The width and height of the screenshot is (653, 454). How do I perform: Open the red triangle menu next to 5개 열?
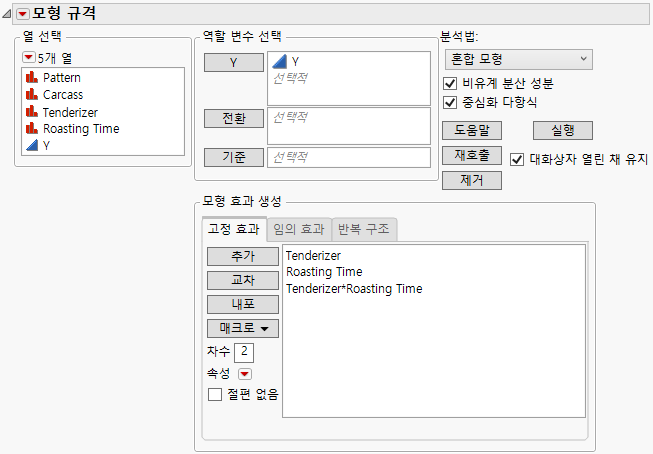pyautogui.click(x=28, y=57)
